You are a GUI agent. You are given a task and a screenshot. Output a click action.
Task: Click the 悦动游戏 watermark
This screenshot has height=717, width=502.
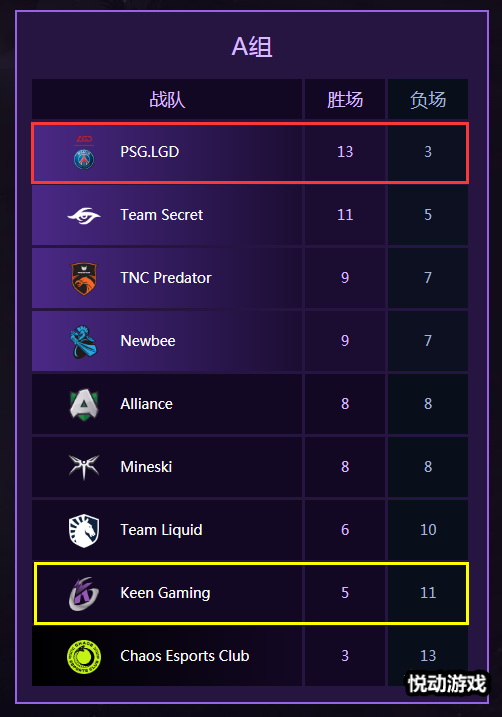447,684
